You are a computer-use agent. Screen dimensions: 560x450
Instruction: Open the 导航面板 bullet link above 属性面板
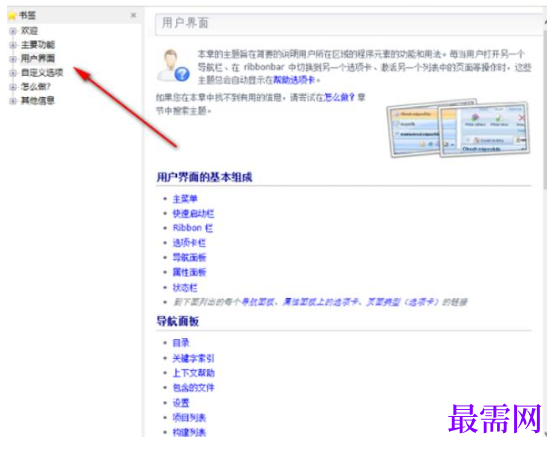(x=189, y=257)
